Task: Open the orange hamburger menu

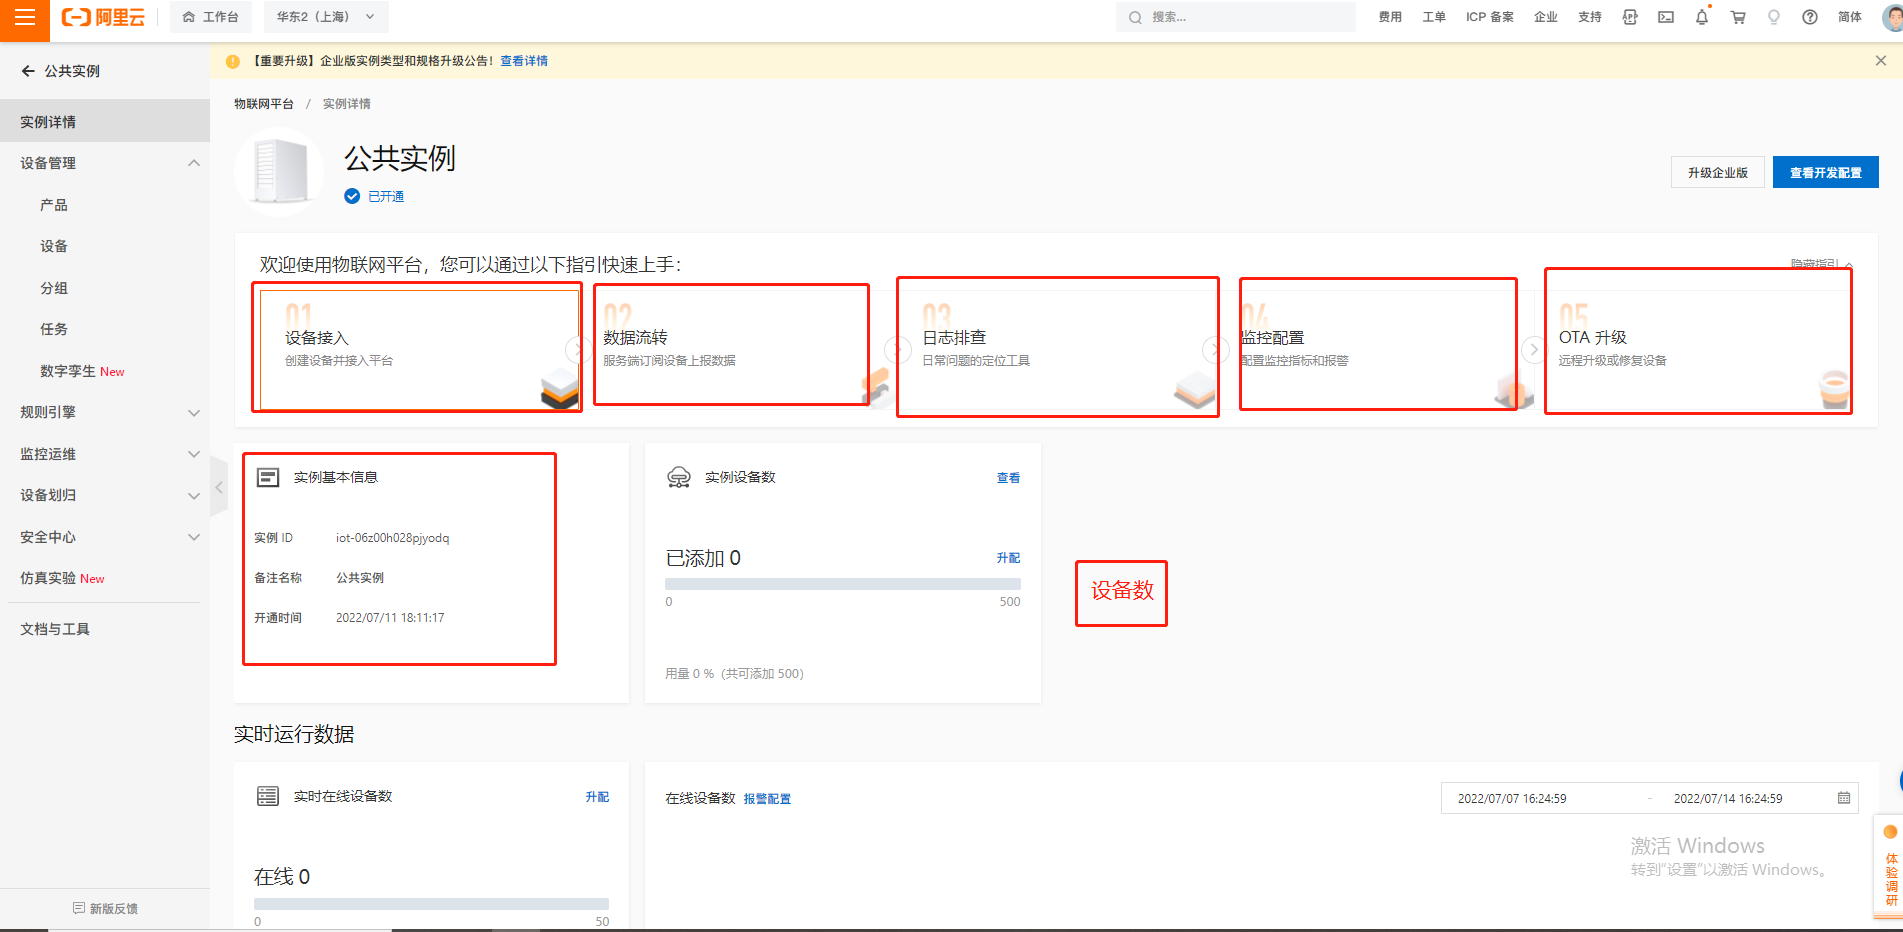Action: pyautogui.click(x=24, y=17)
